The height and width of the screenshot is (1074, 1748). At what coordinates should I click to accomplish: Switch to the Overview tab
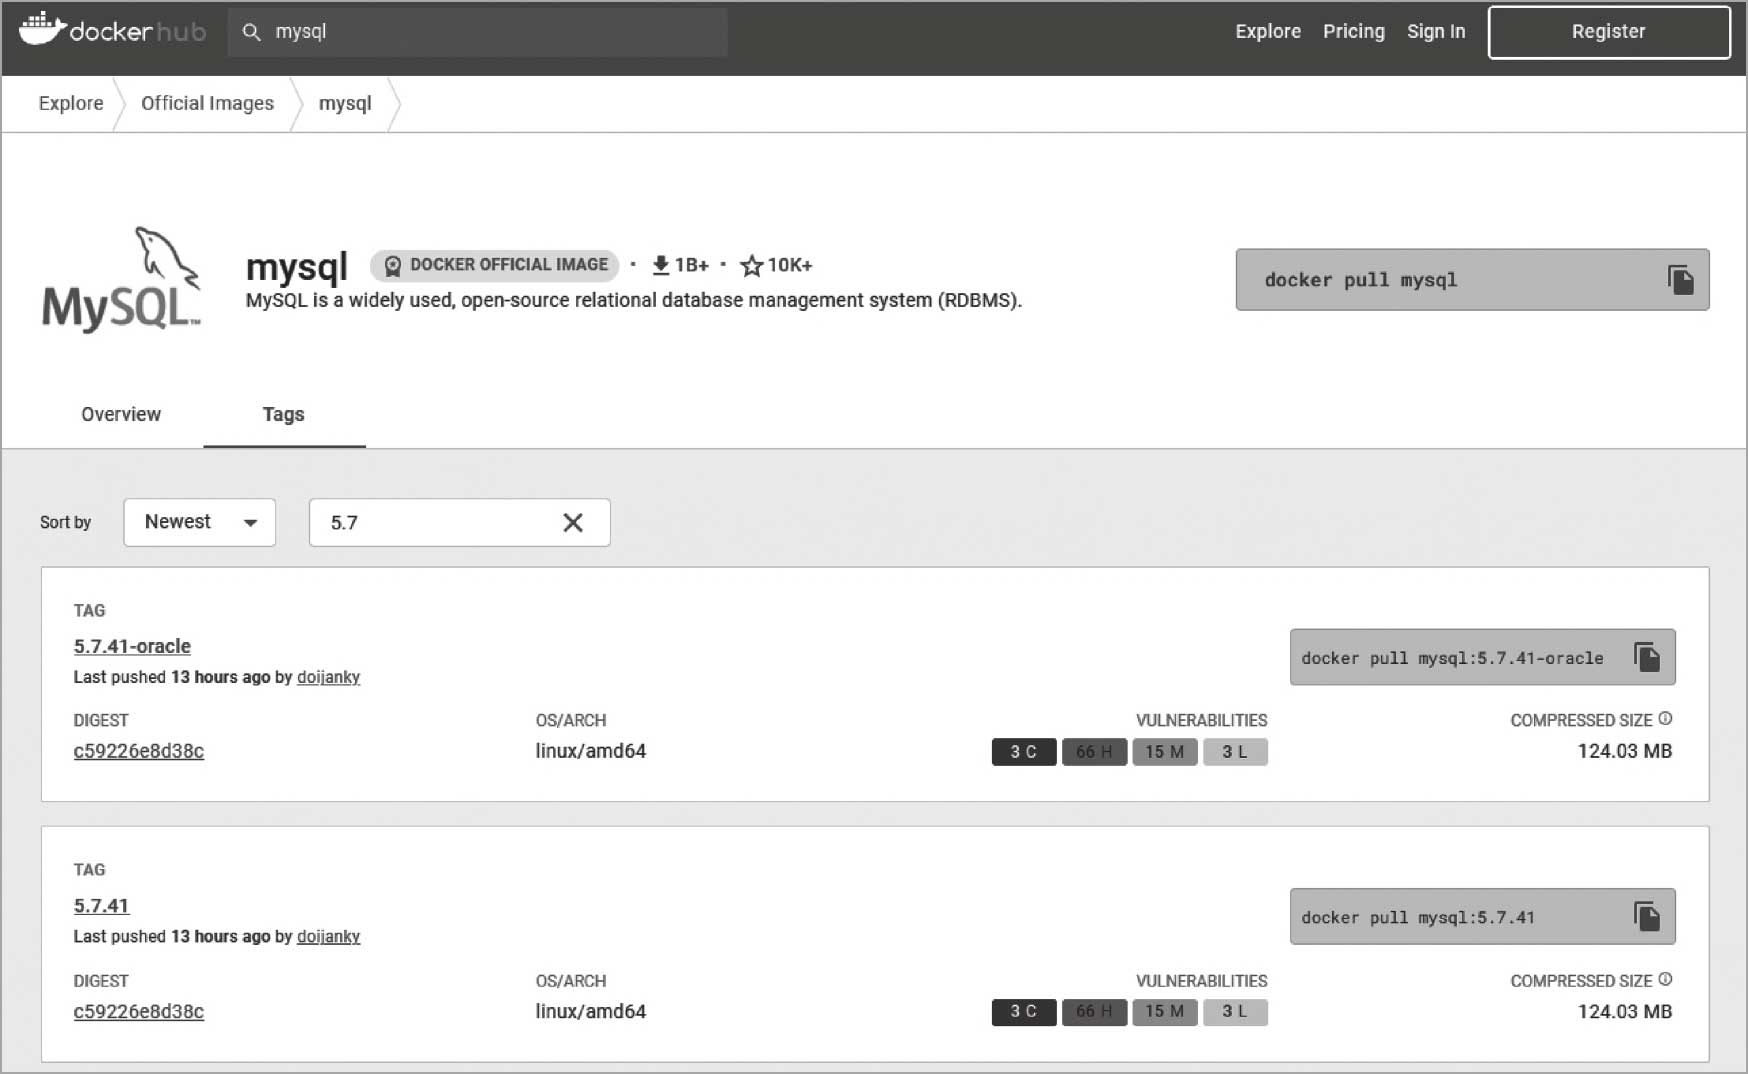pyautogui.click(x=121, y=414)
